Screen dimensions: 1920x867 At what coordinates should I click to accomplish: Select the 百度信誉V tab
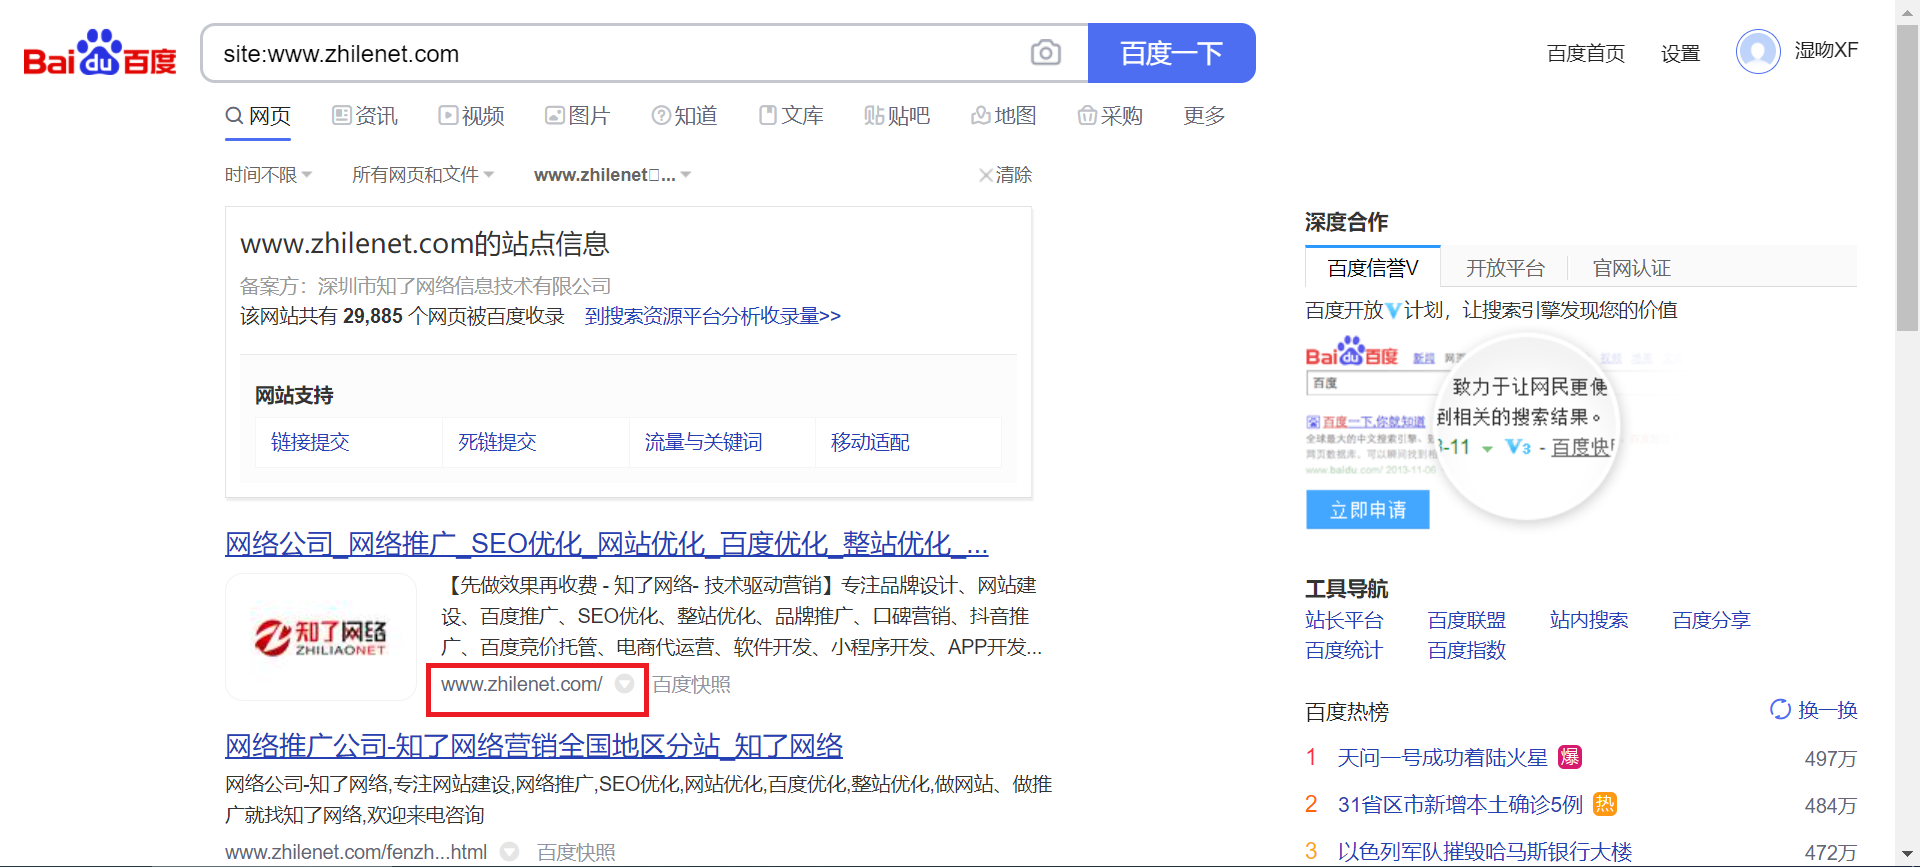coord(1373,268)
